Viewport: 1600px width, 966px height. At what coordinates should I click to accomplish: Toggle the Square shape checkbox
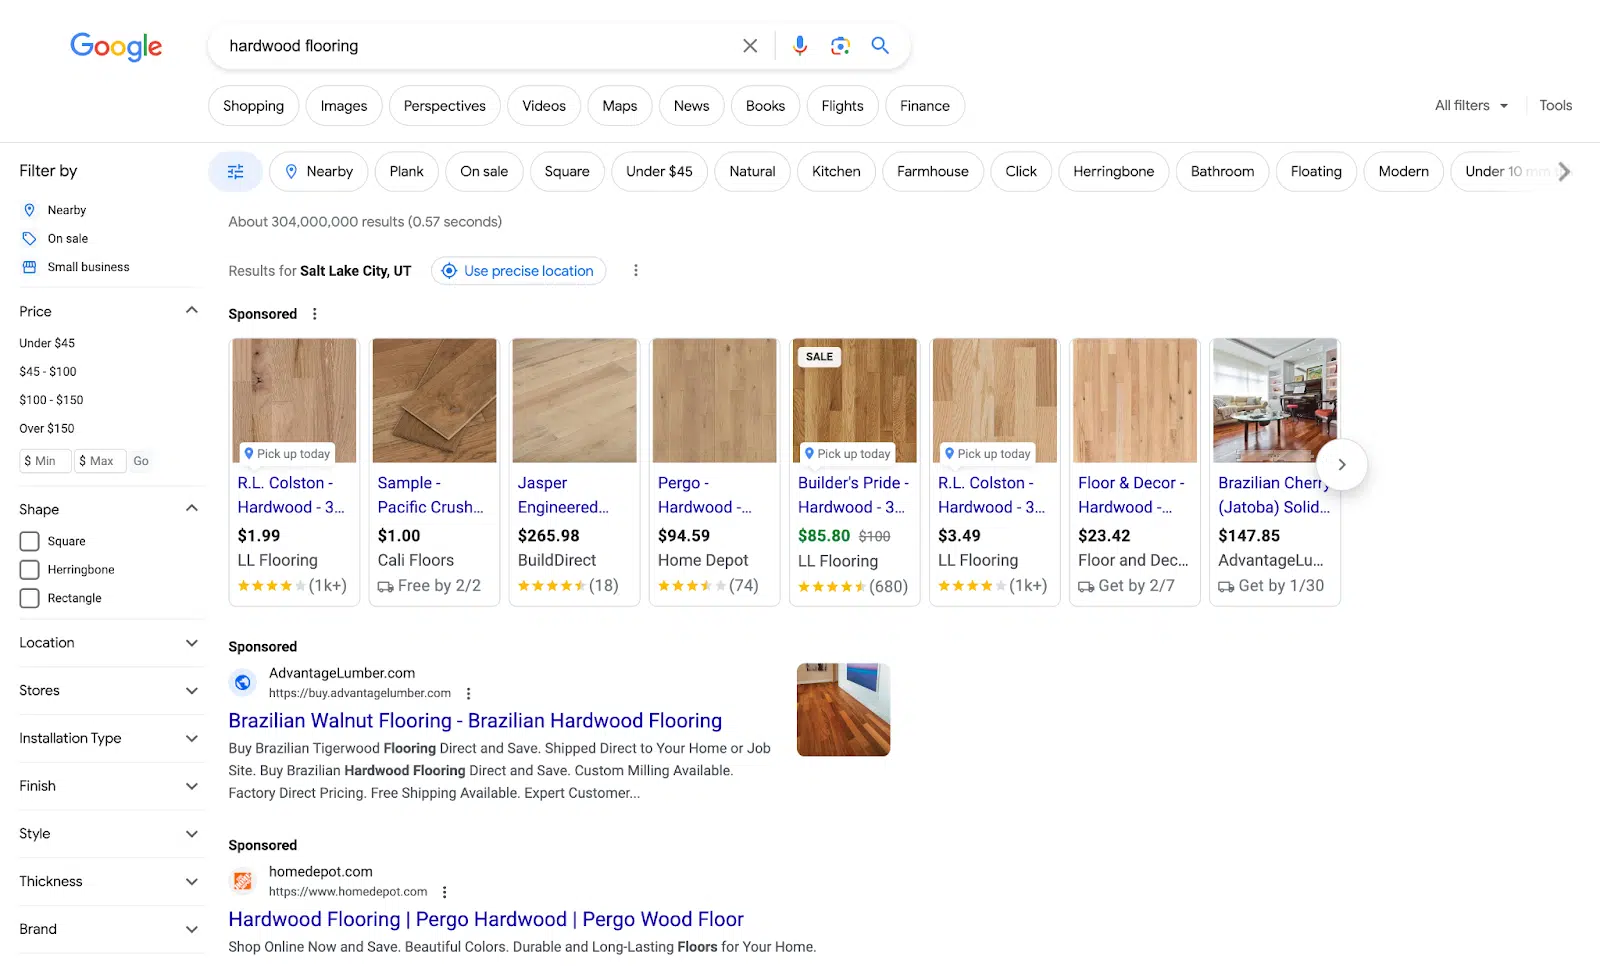click(x=30, y=541)
